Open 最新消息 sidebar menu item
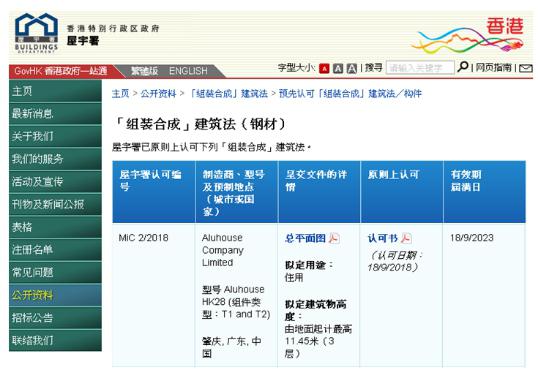Screen dimensions: 538x379 (55, 114)
